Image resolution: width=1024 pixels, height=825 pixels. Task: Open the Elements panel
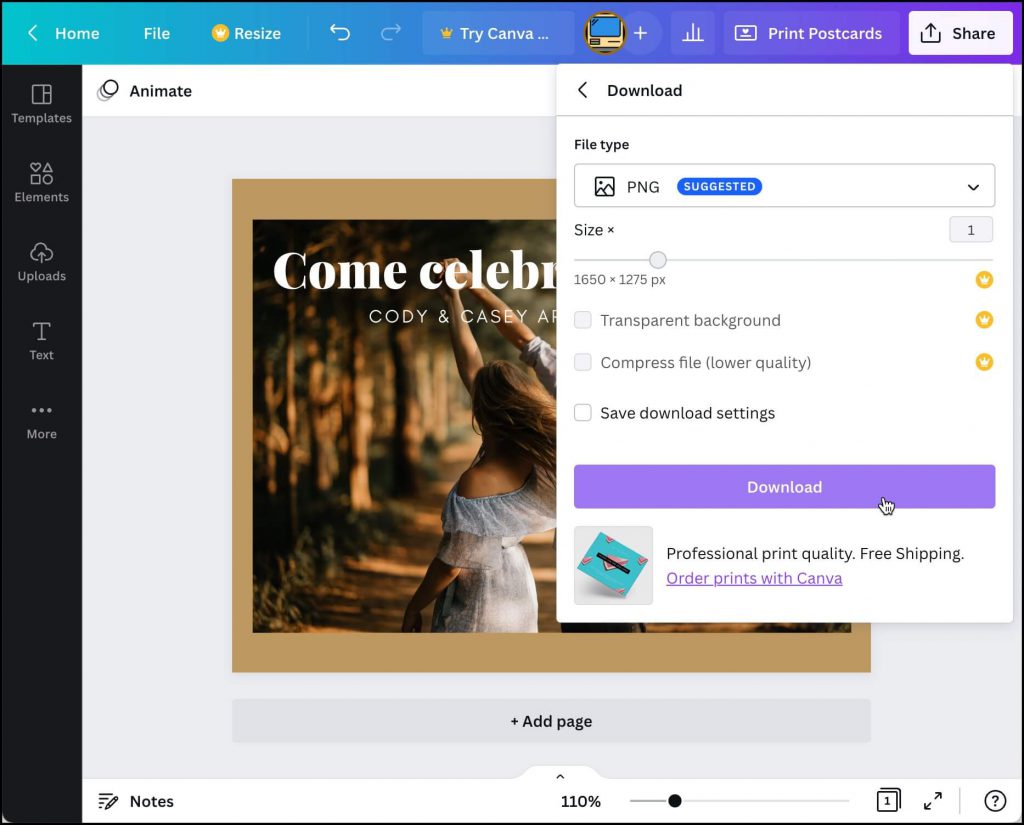(x=41, y=182)
